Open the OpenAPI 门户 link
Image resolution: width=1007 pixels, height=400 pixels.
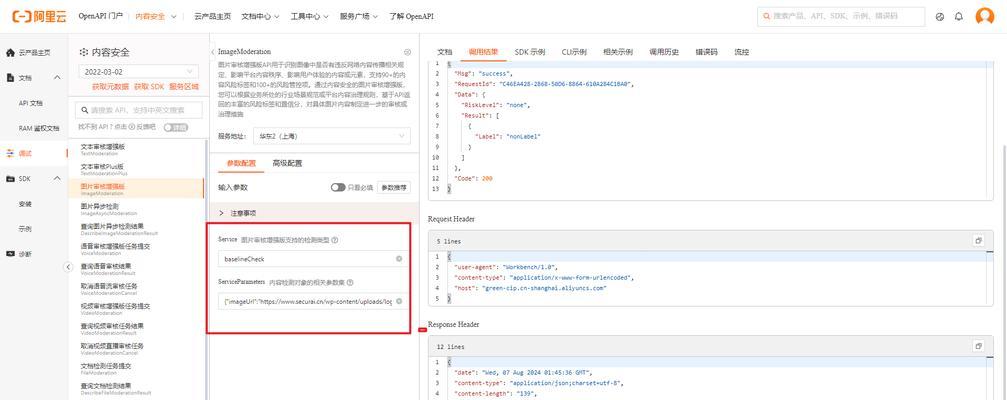coord(101,16)
